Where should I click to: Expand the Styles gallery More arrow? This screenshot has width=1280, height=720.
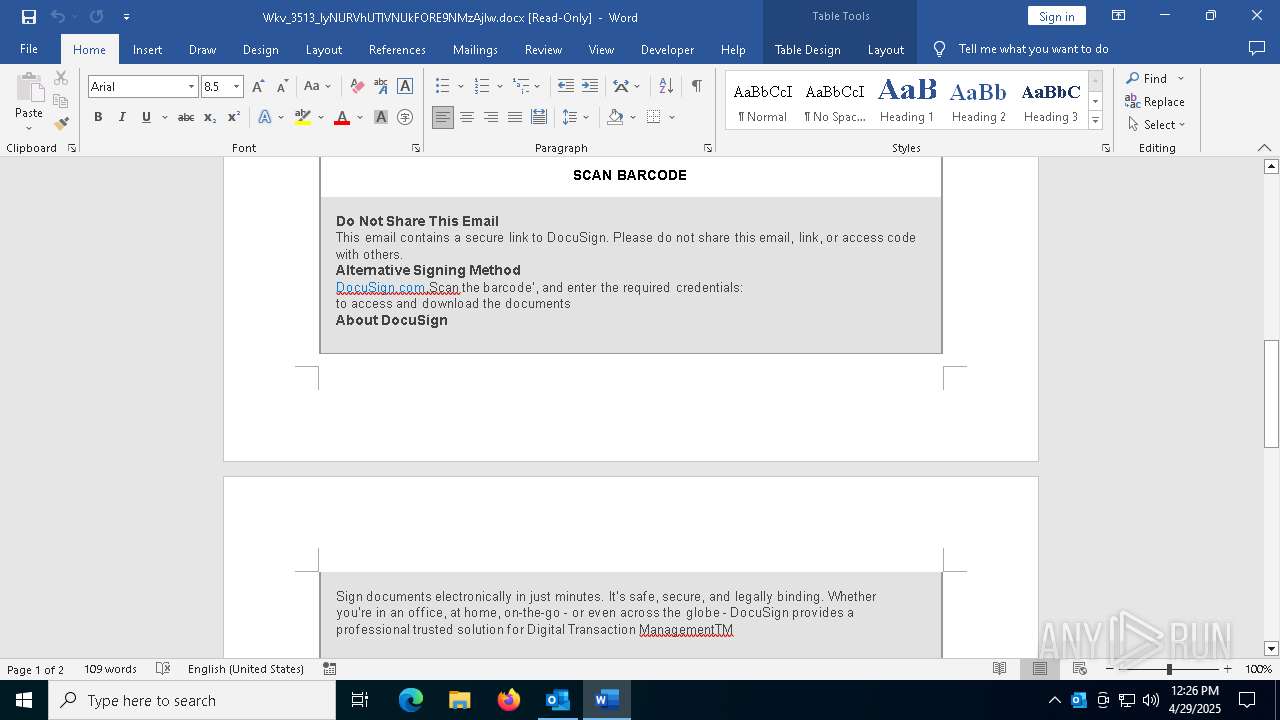1095,121
